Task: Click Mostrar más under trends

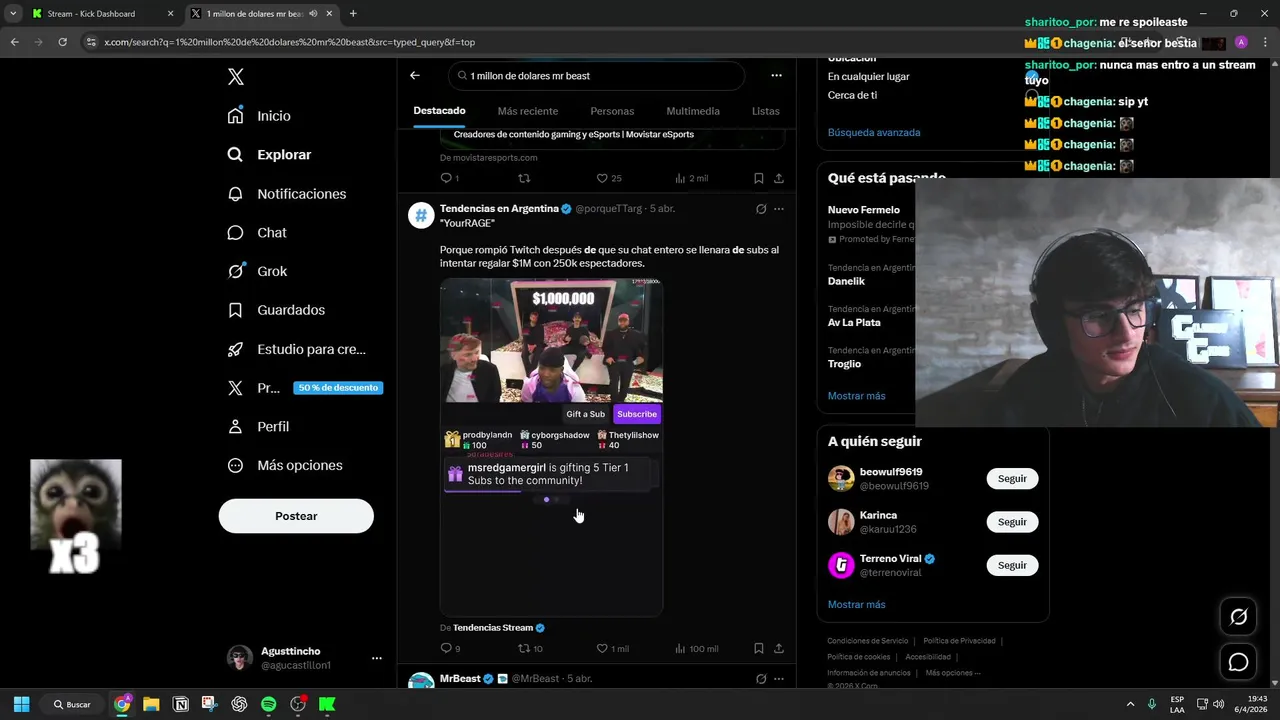Action: [856, 396]
